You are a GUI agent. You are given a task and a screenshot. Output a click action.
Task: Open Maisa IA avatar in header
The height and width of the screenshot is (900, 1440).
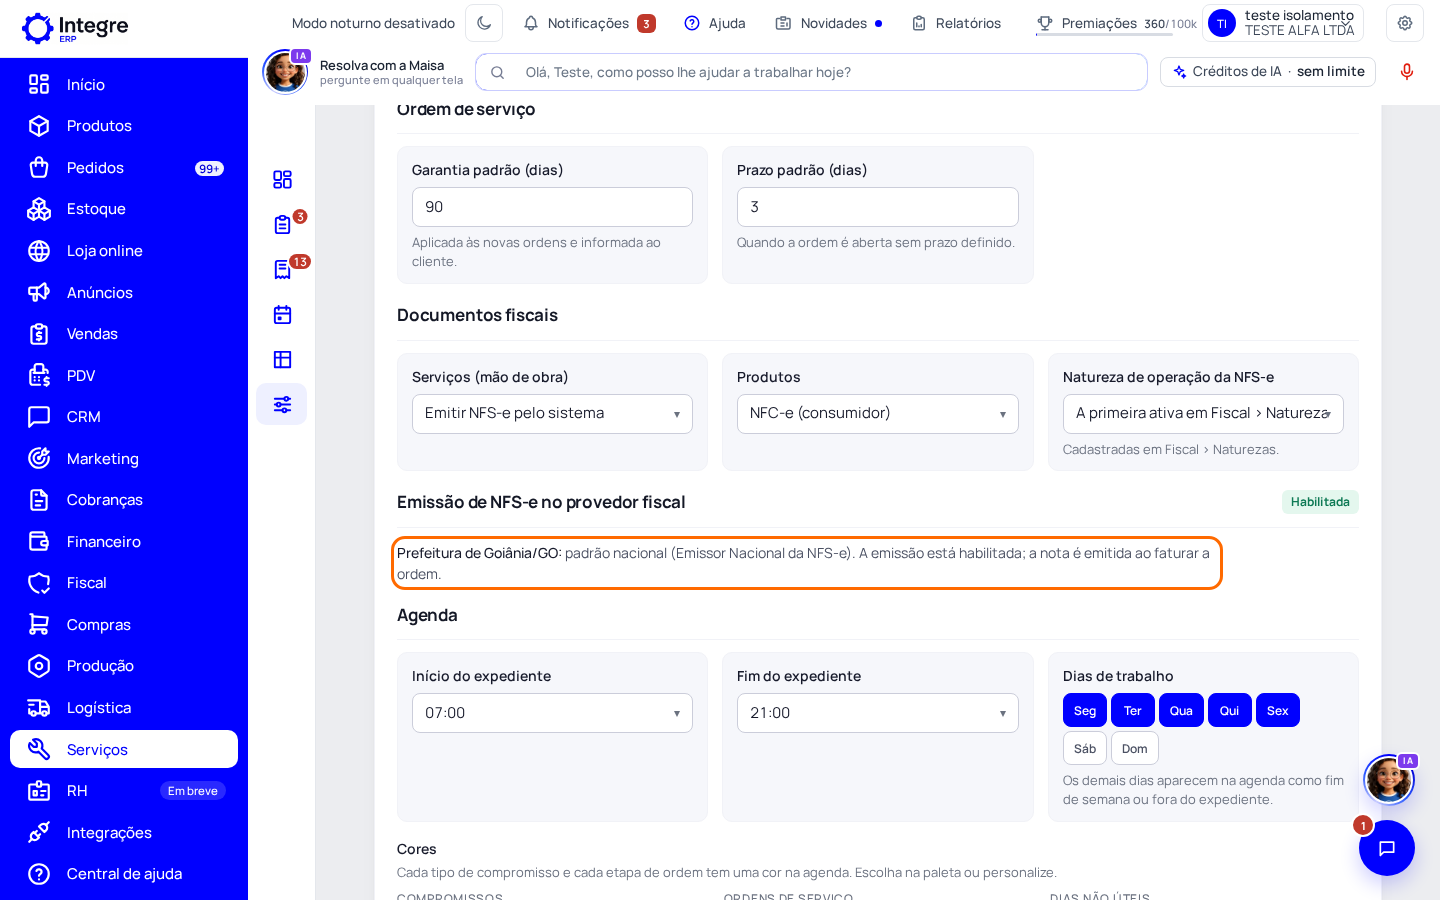[x=286, y=72]
